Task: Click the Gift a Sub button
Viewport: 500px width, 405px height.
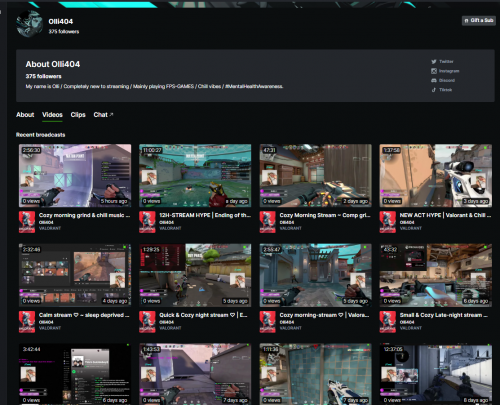Action: 479,20
